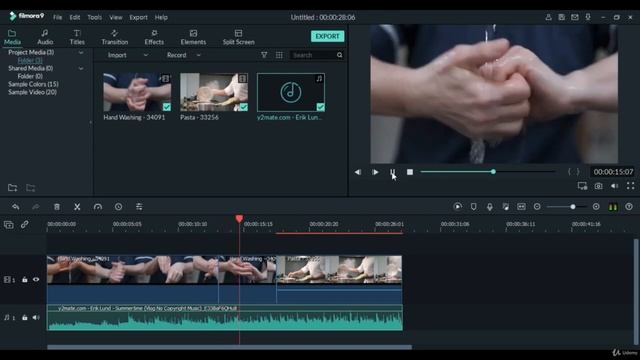Click the timeline zoom slider handle
Viewport: 640px width, 360px height.
(x=573, y=207)
